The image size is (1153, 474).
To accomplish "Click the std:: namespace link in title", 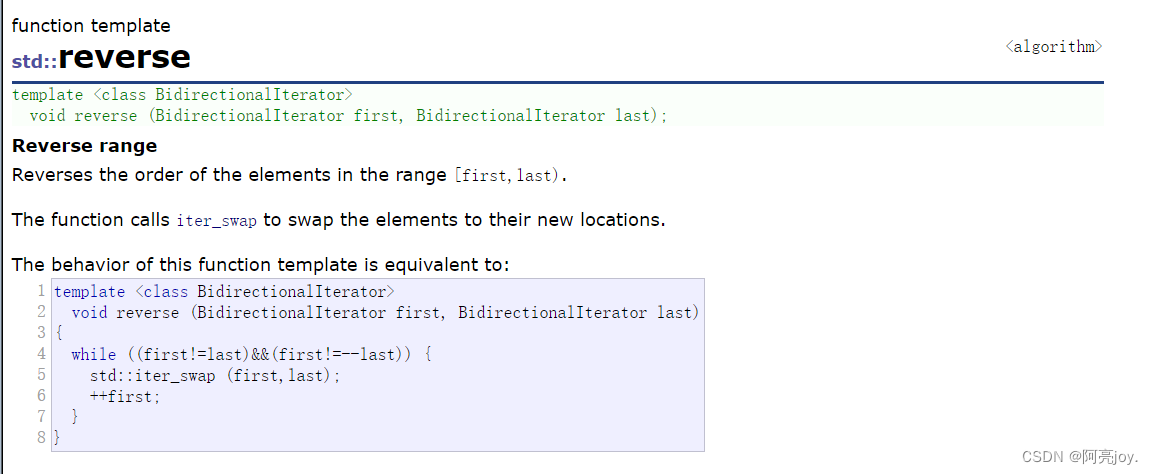I will tap(34, 61).
